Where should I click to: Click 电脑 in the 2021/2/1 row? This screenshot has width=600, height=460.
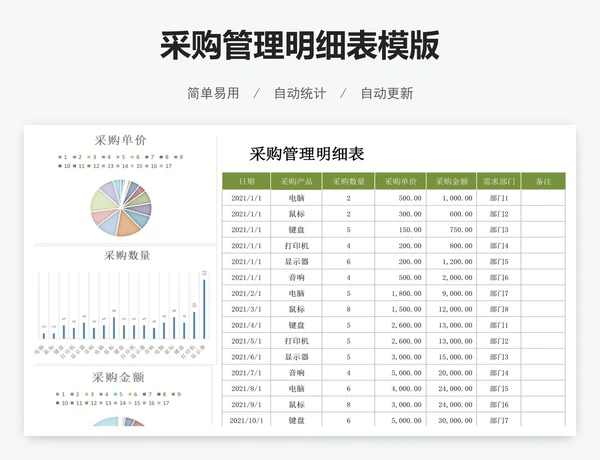tap(297, 294)
